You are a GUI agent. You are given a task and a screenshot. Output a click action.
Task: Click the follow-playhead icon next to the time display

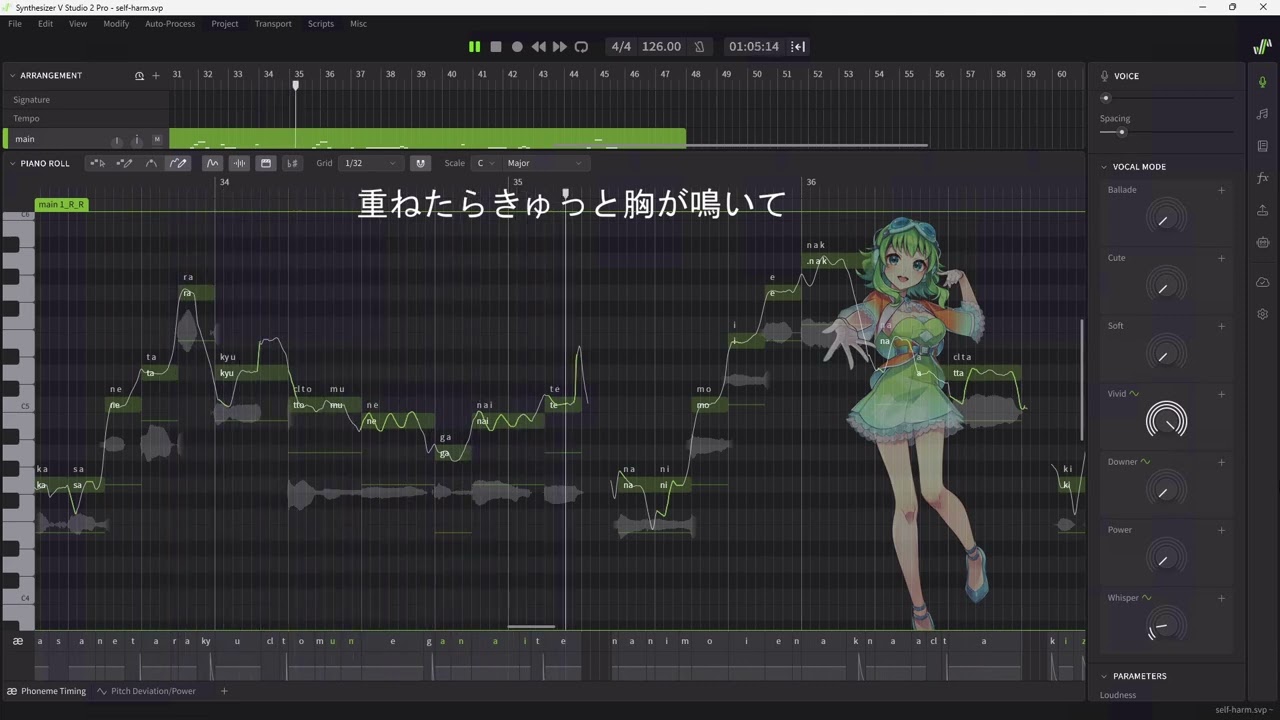pyautogui.click(x=798, y=47)
